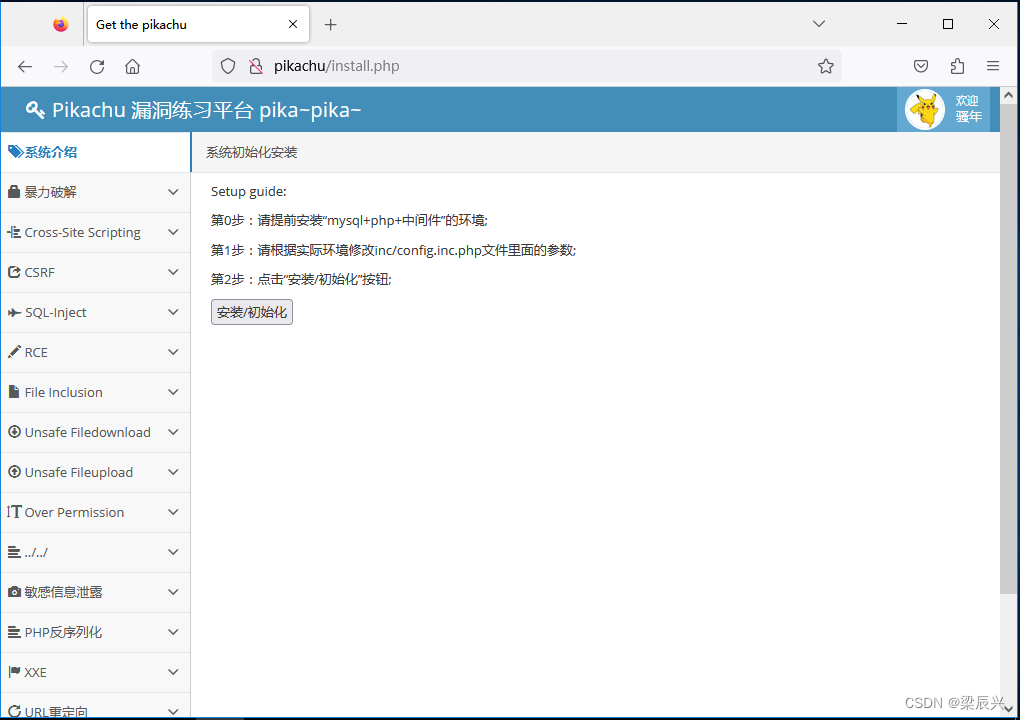
Task: Show the list of all tabs
Action: click(819, 24)
